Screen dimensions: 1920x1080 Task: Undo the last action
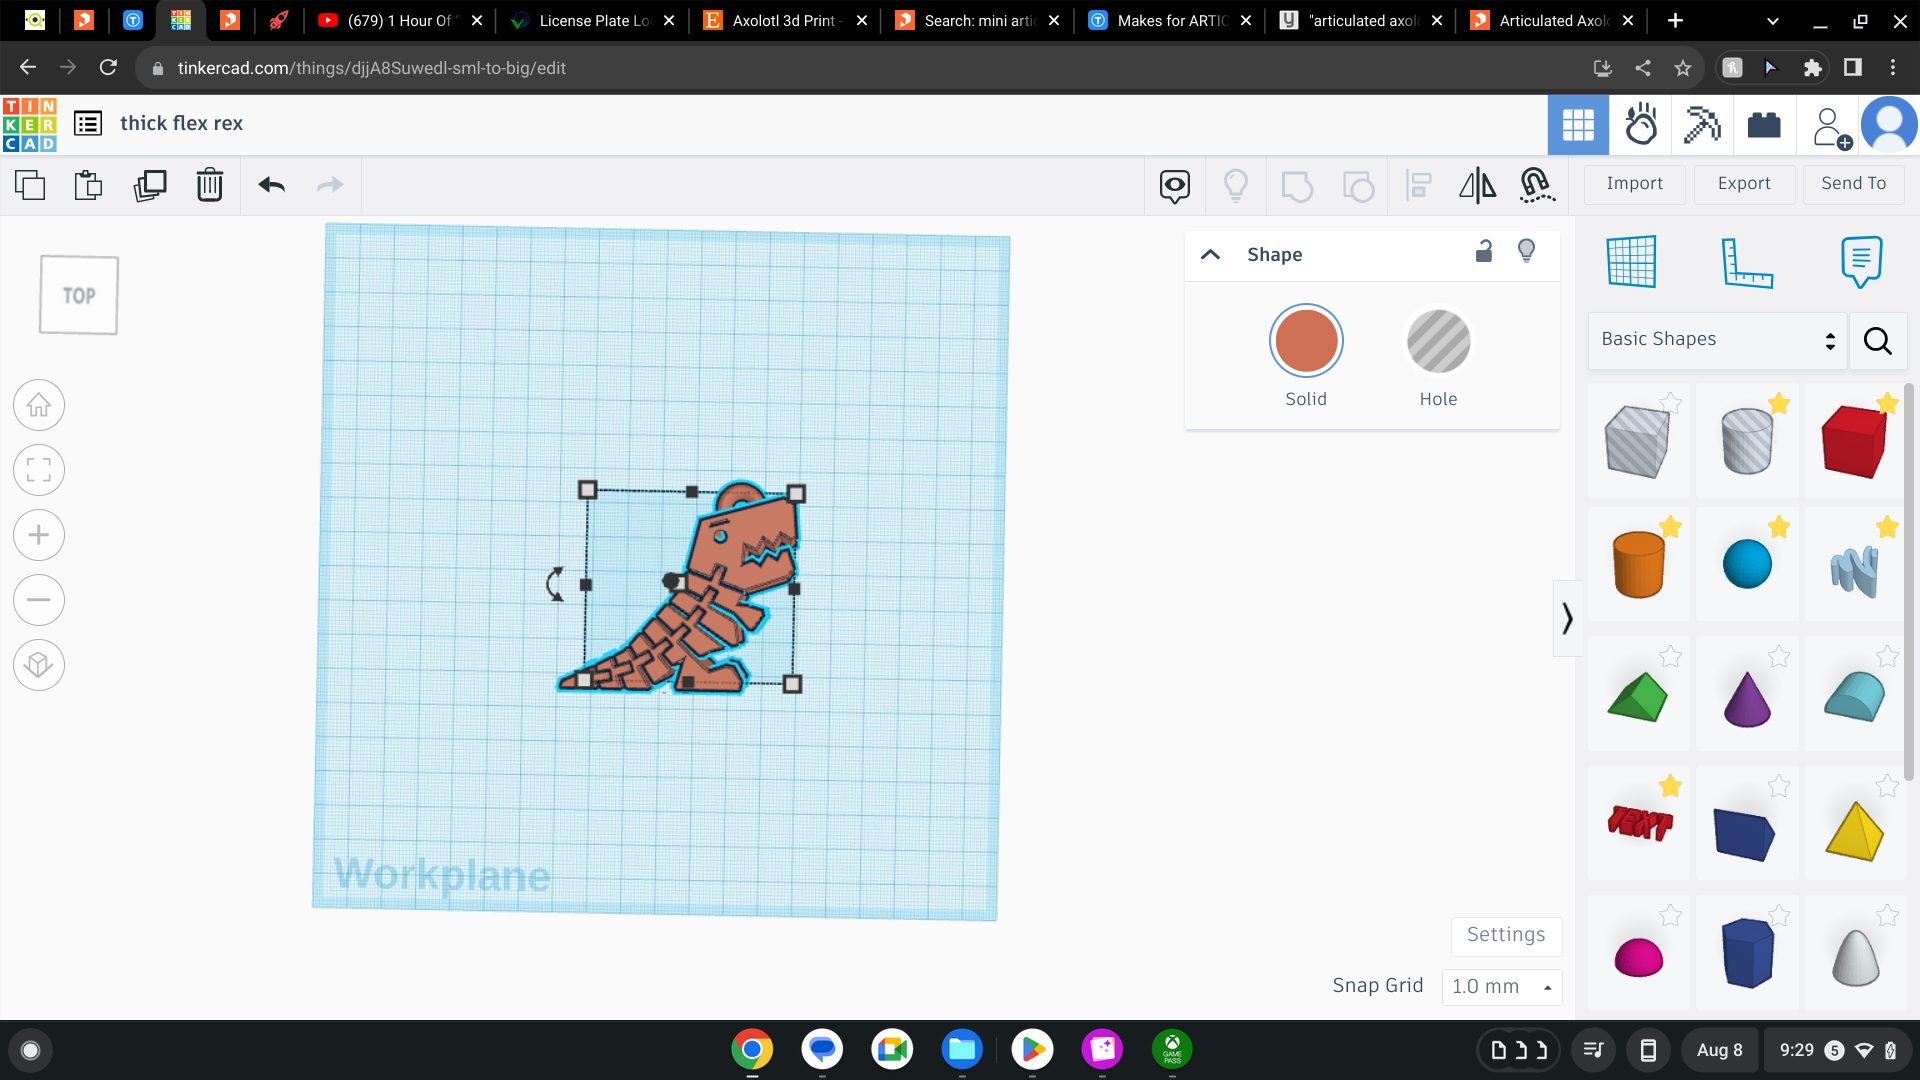point(271,185)
